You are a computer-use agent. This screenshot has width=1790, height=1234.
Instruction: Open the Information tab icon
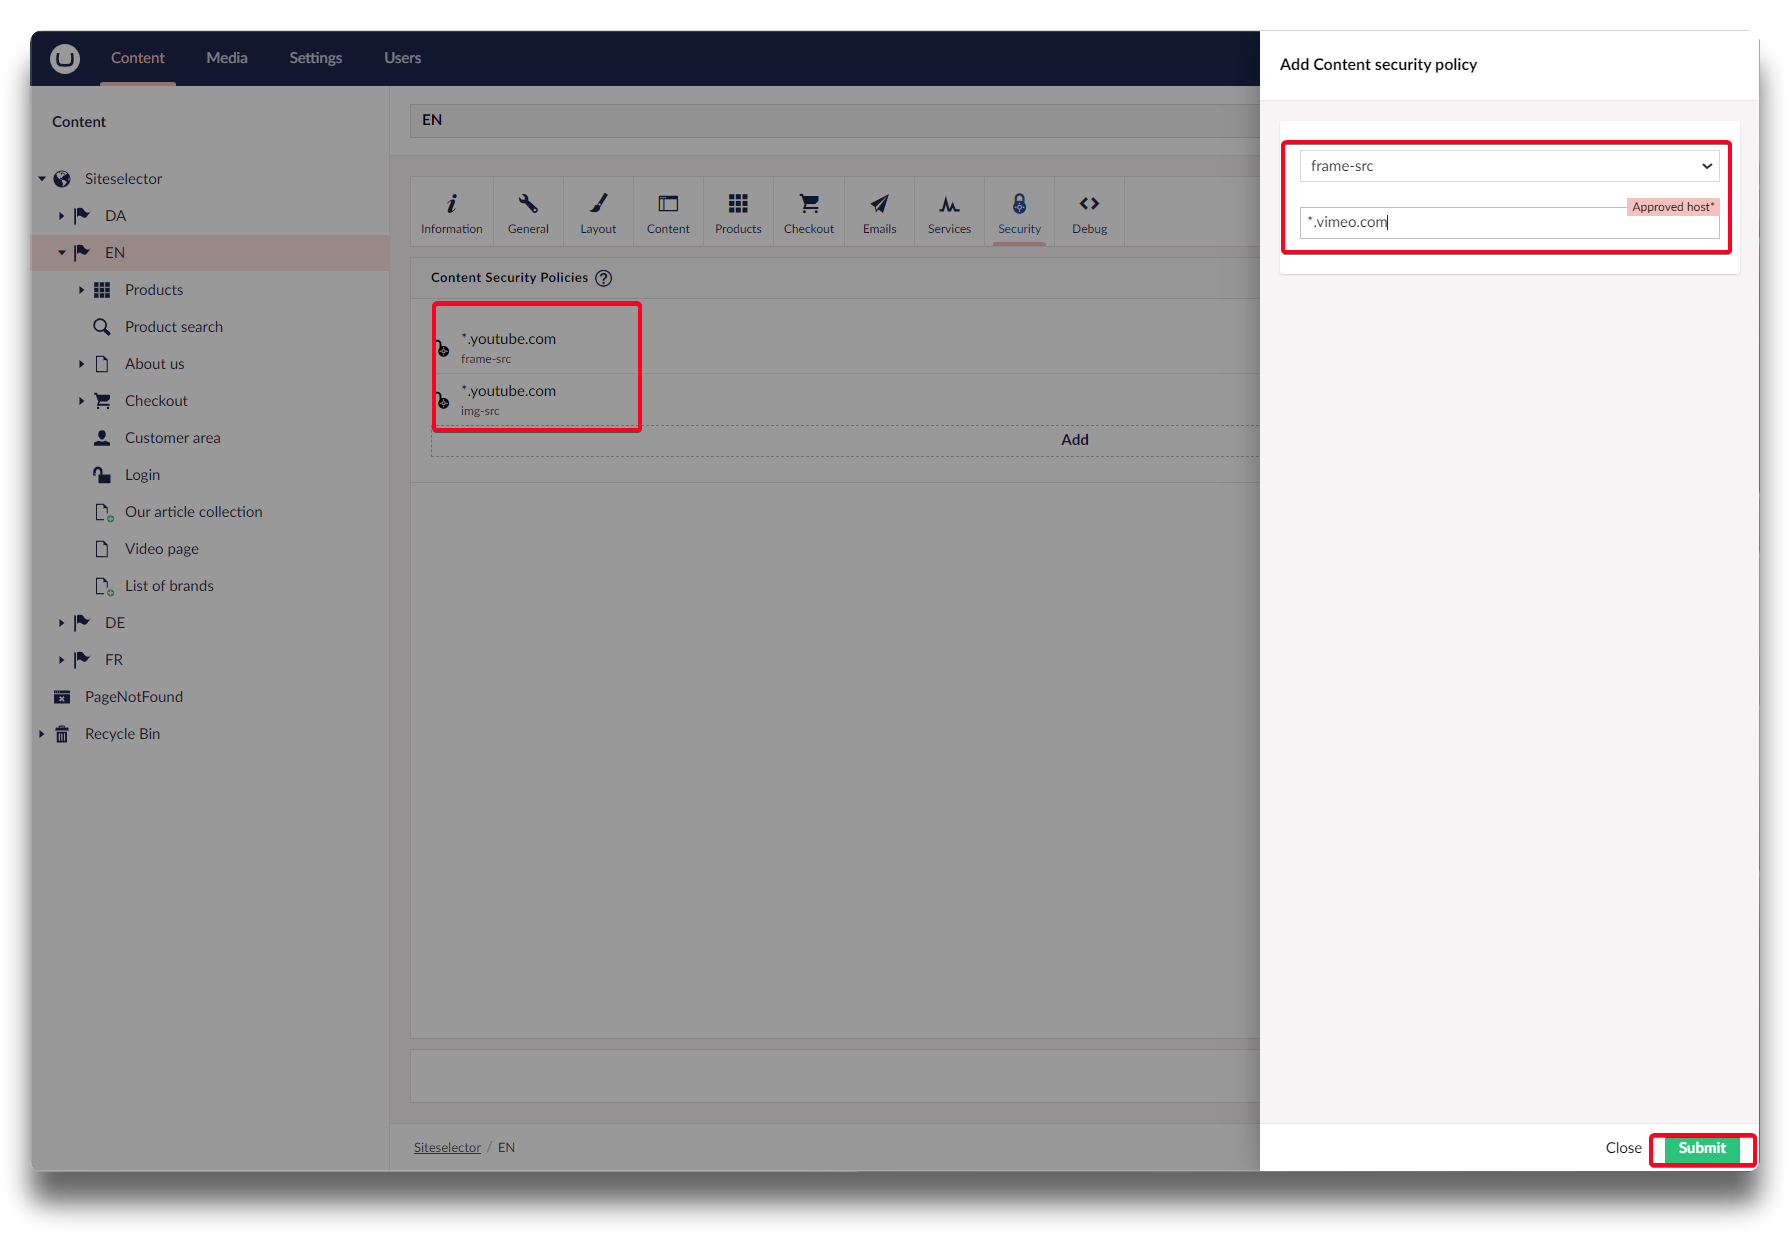click(x=451, y=204)
